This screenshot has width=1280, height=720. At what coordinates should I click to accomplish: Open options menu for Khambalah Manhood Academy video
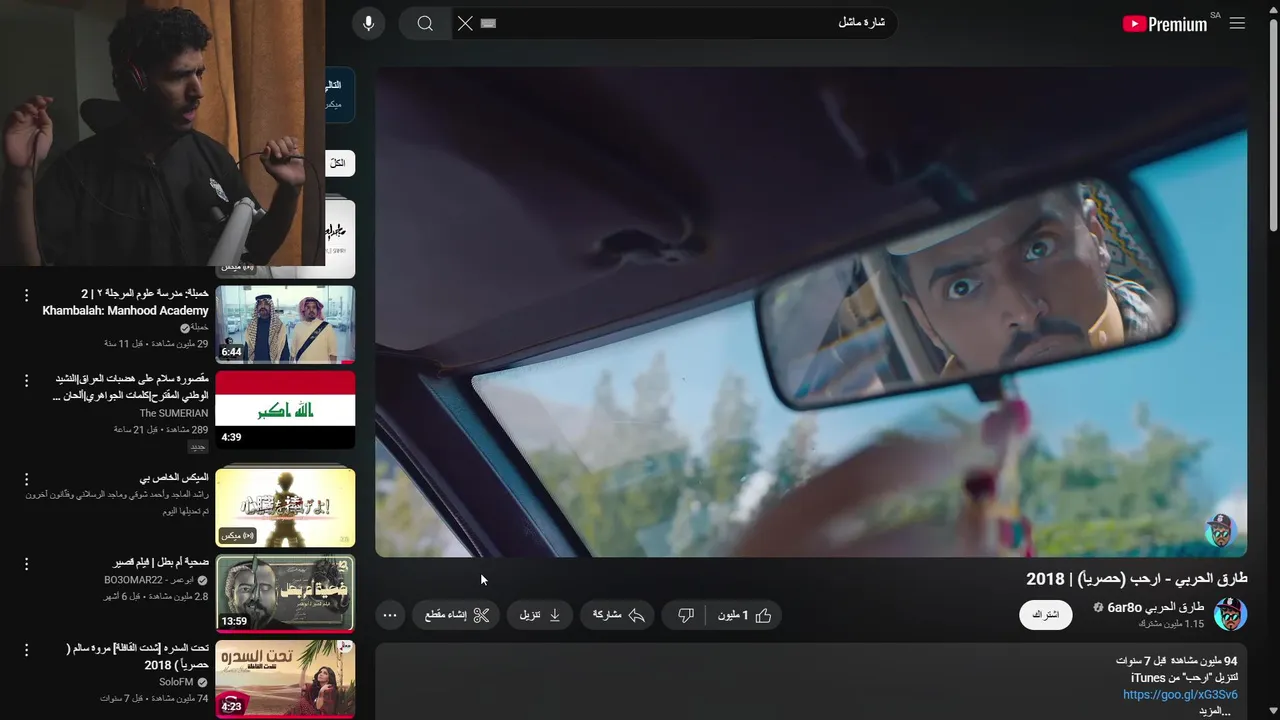[27, 296]
